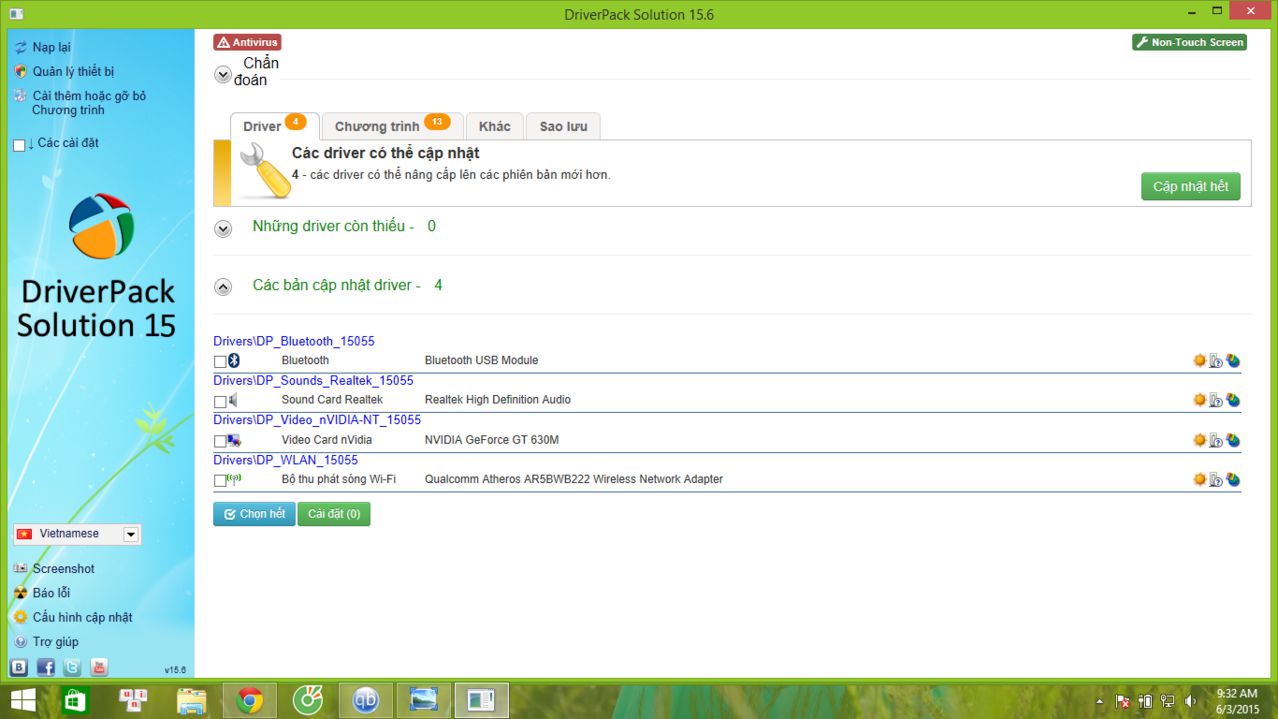The width and height of the screenshot is (1278, 719).
Task: Open Drivers\DP_Bluetooth_15055 link
Action: point(294,341)
